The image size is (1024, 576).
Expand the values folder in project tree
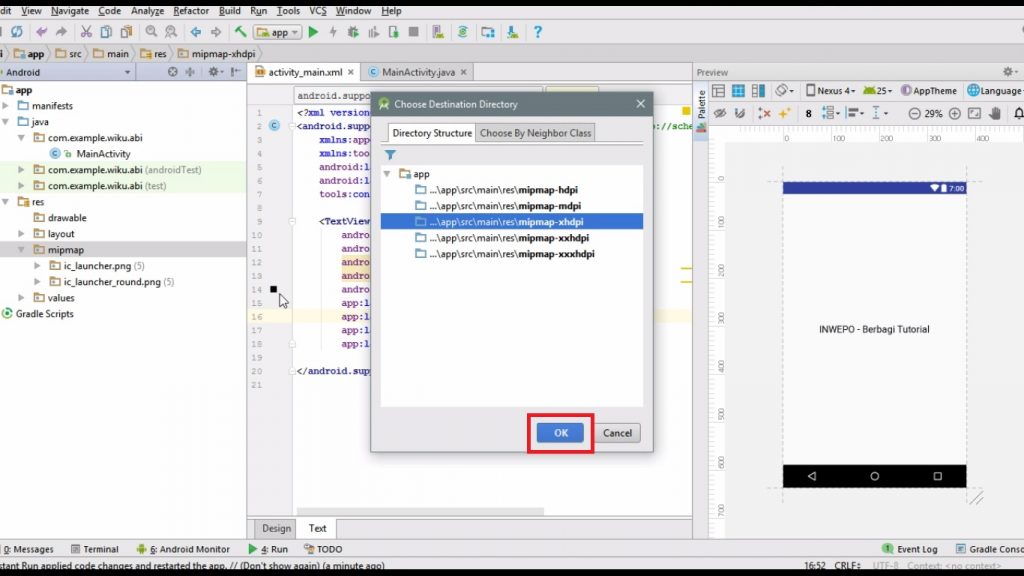click(22, 298)
